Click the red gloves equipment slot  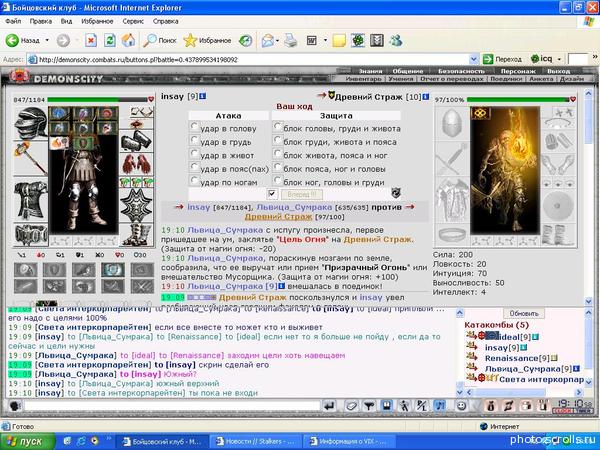(137, 164)
